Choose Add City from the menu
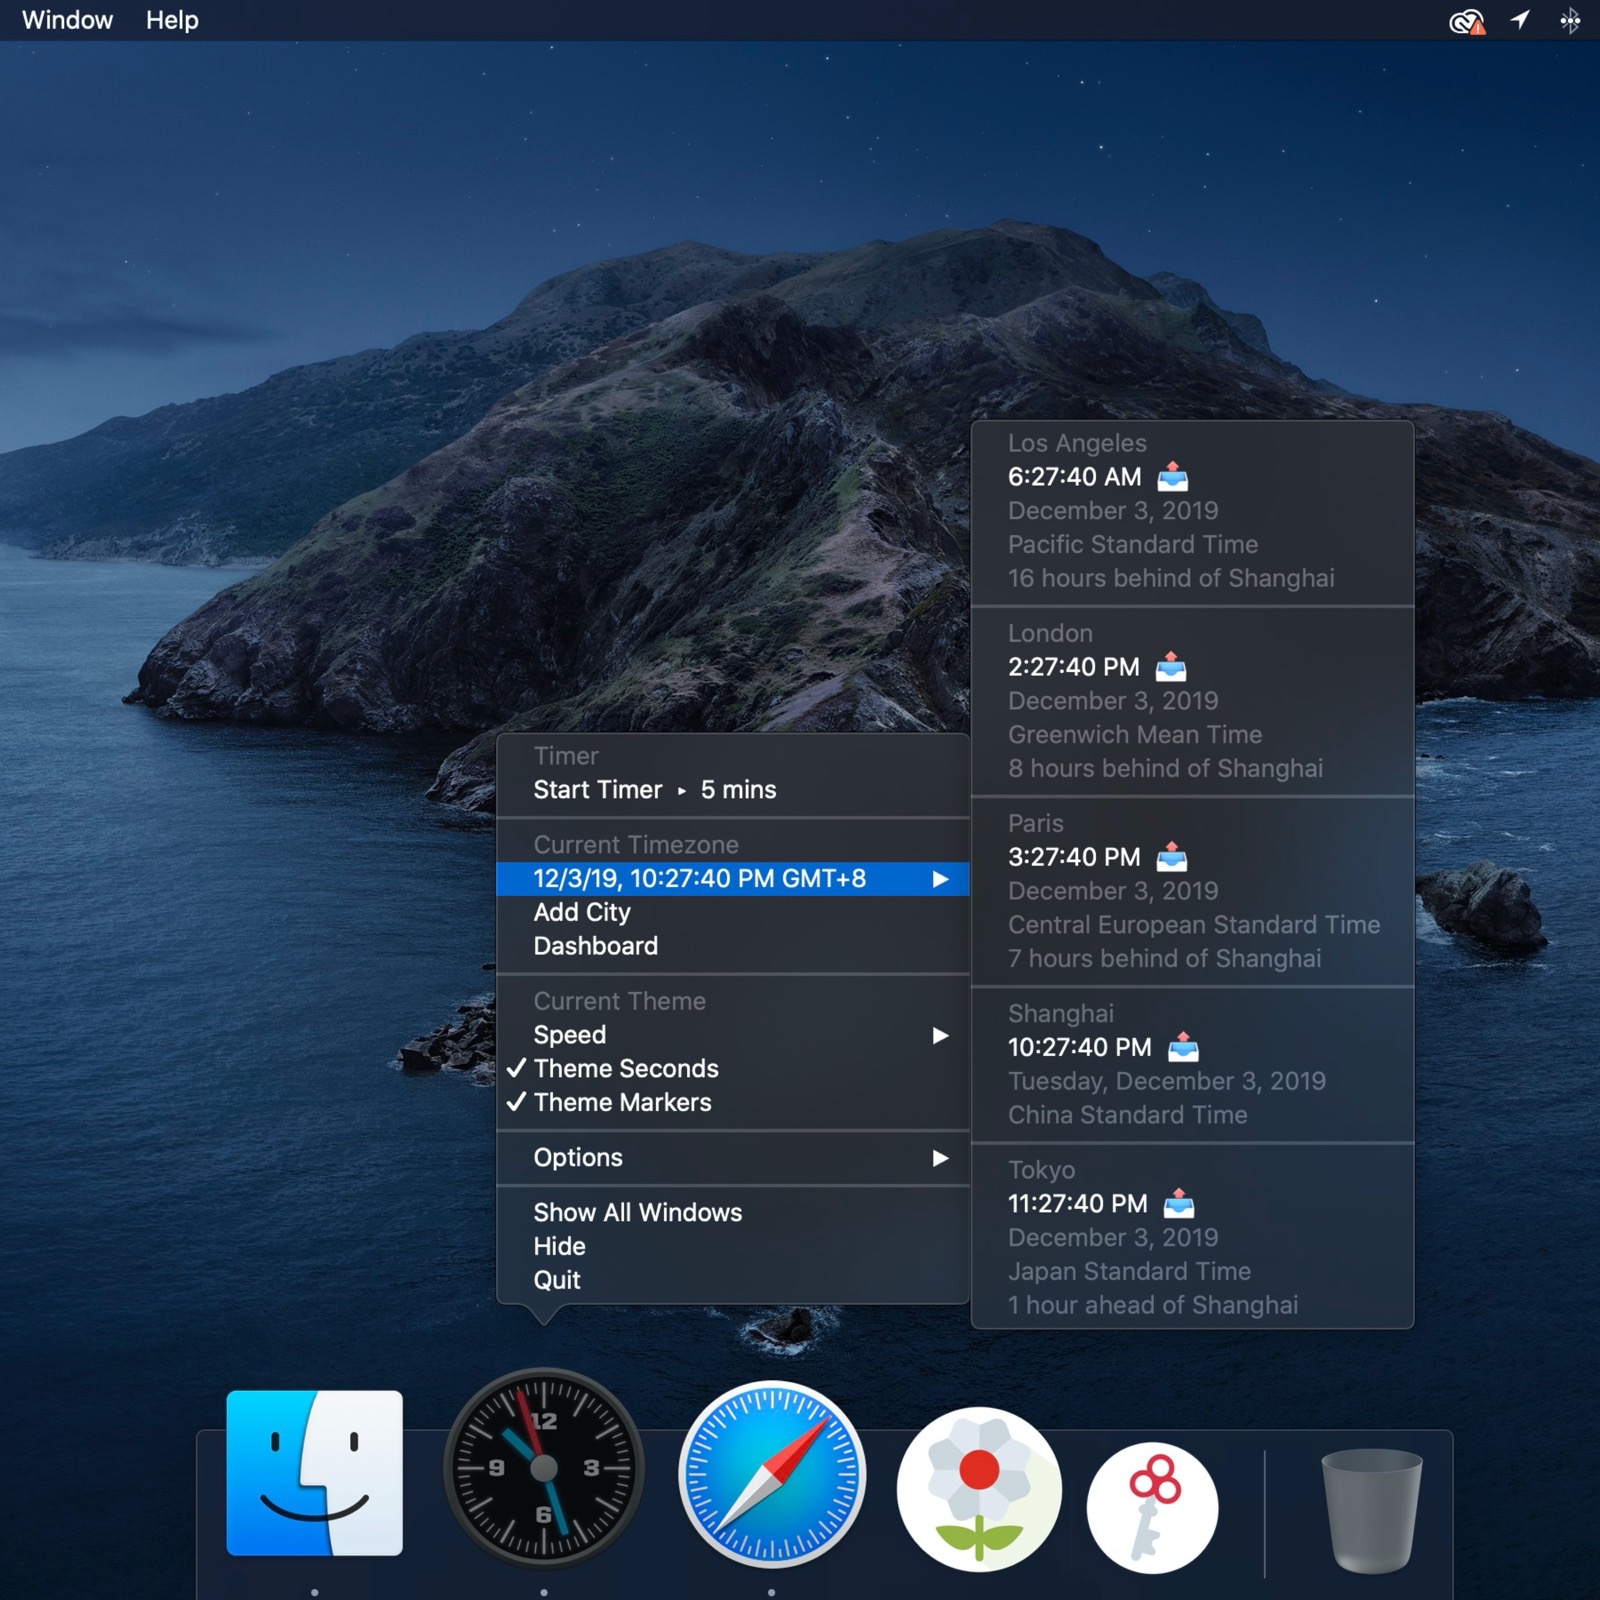 coord(582,912)
